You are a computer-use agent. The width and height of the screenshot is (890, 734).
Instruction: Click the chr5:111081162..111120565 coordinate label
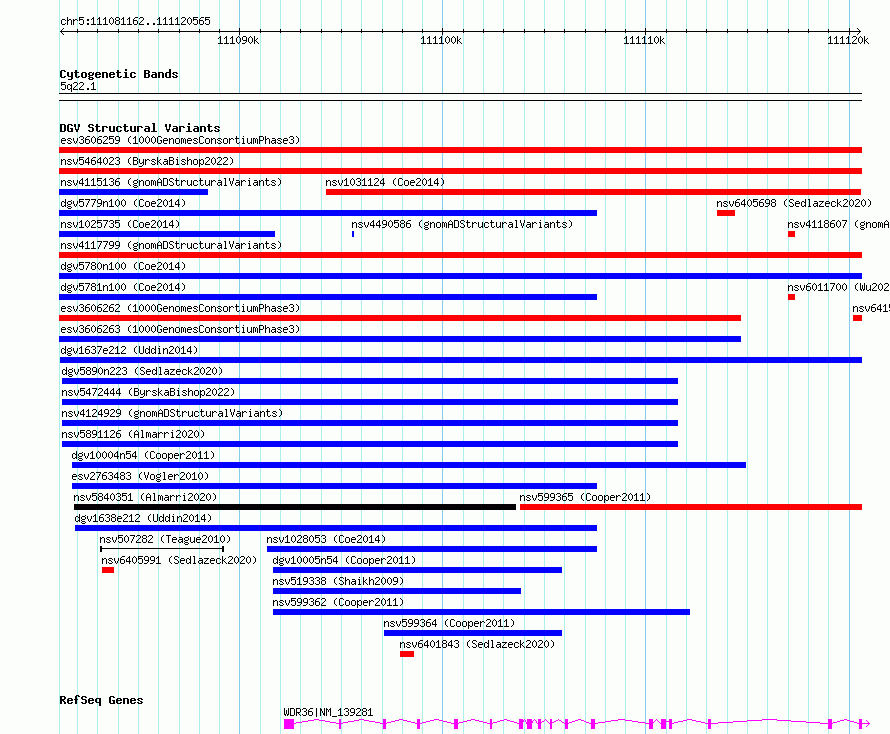[135, 21]
